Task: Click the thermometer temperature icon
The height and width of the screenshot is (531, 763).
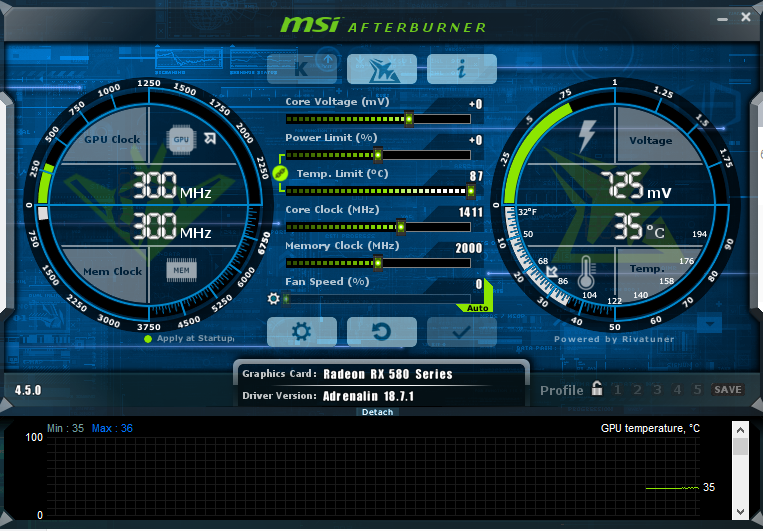Action: pos(586,273)
